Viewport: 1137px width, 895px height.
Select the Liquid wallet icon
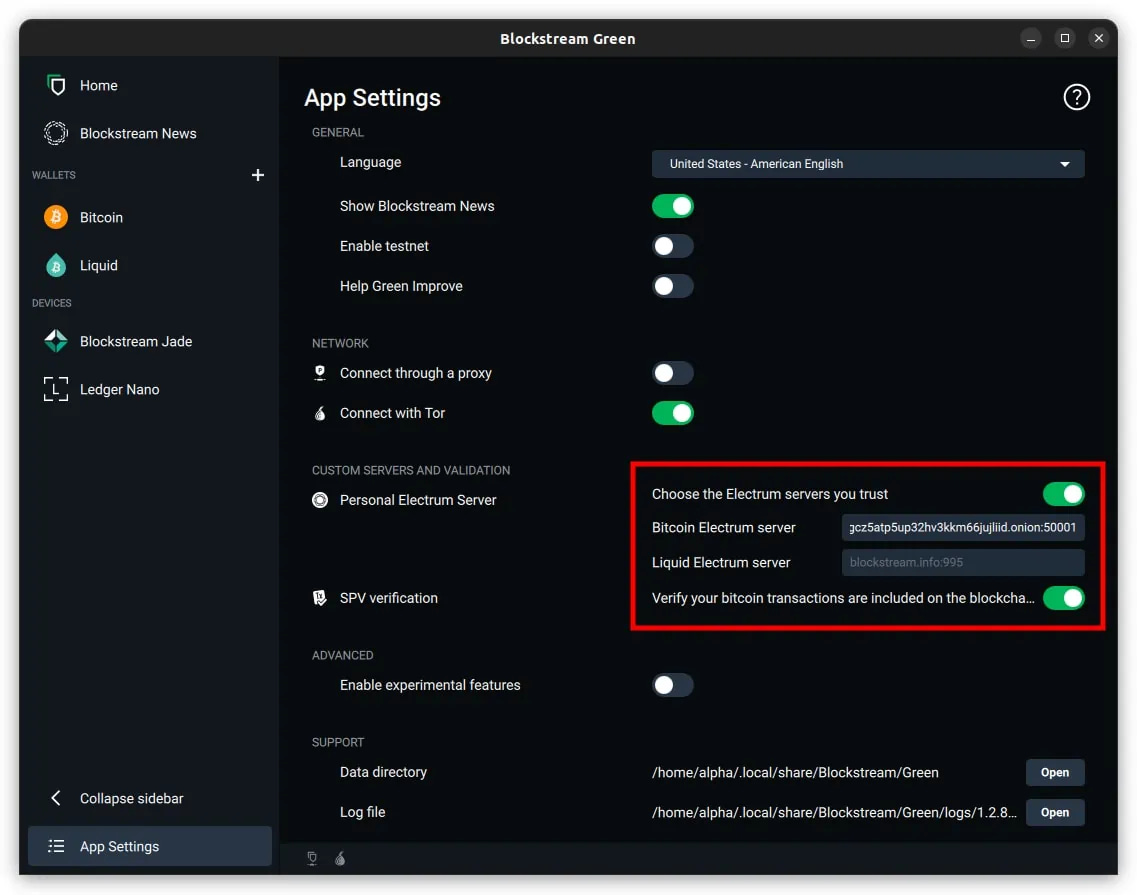click(x=55, y=265)
